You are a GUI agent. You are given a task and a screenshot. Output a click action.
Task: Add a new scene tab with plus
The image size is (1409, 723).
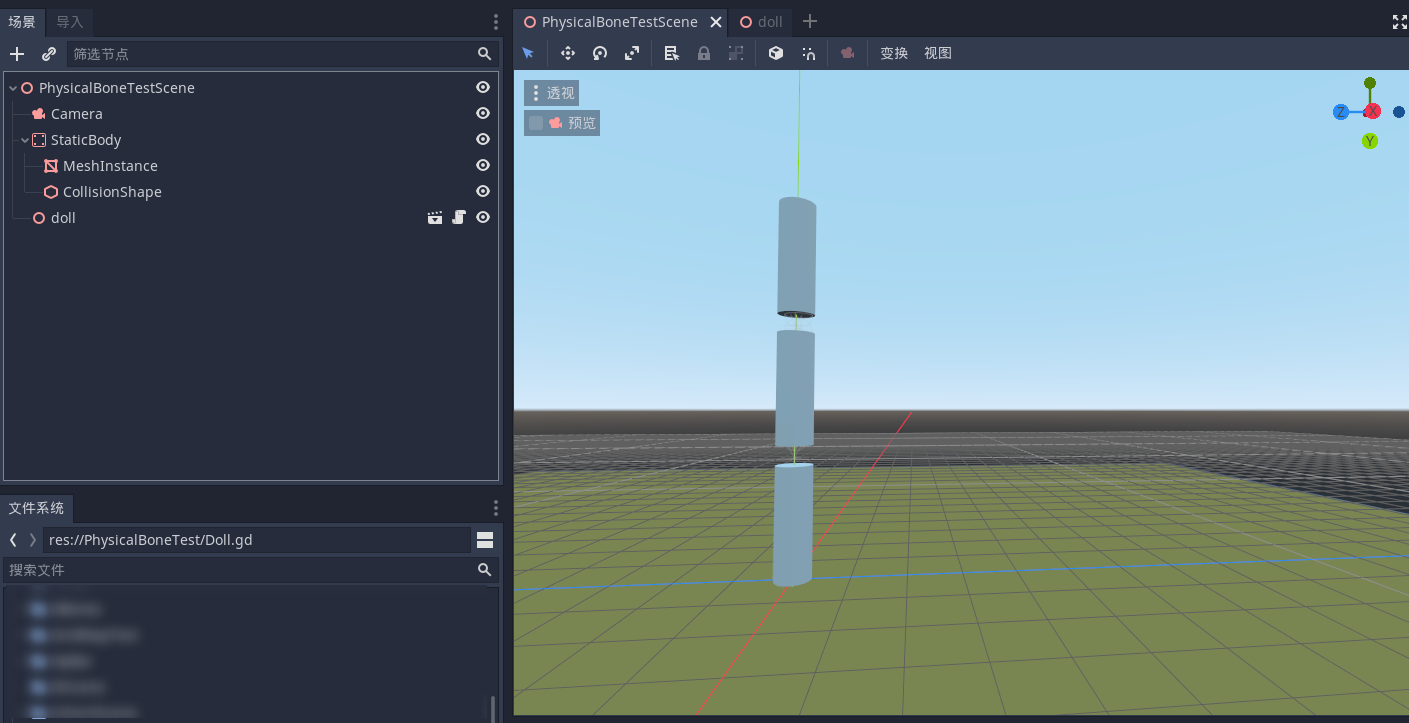810,21
